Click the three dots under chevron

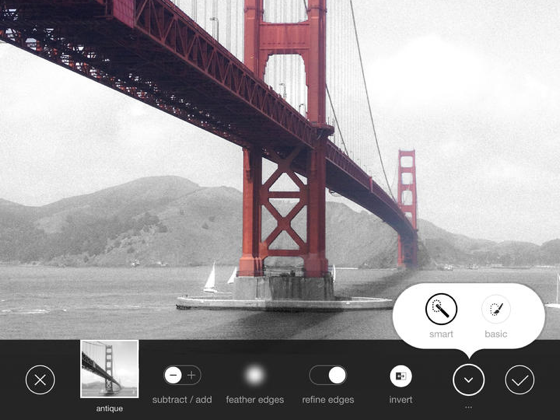coord(468,407)
